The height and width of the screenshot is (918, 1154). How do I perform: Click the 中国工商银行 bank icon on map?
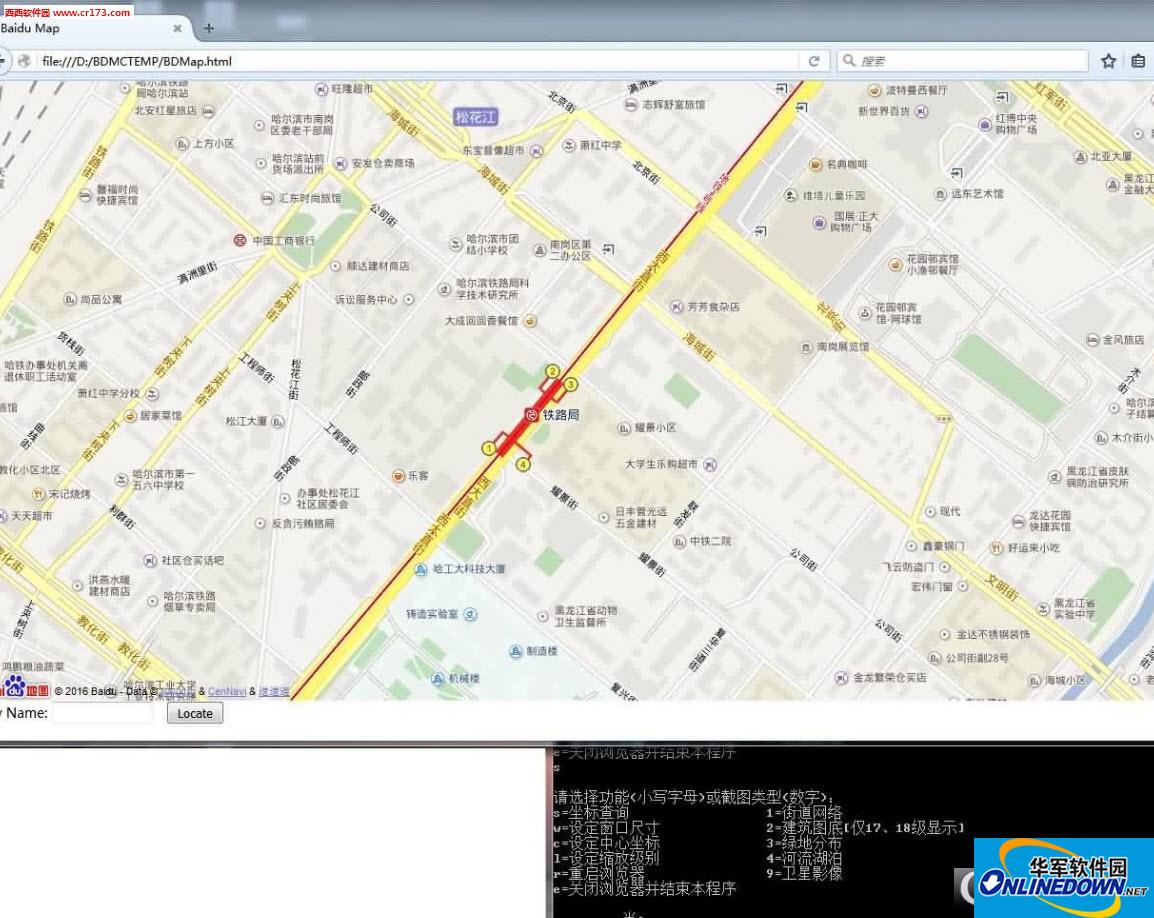click(x=240, y=240)
